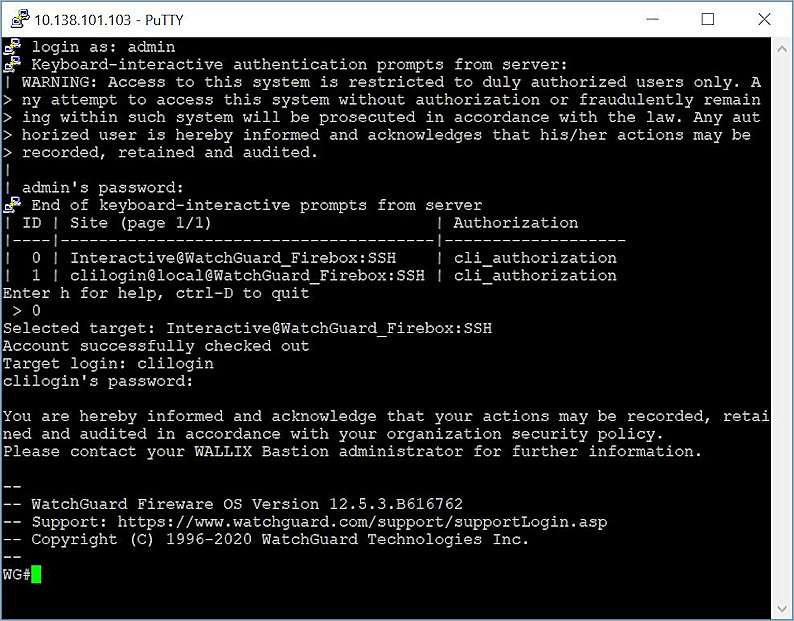Click the WatchGuard support URL

tap(362, 522)
